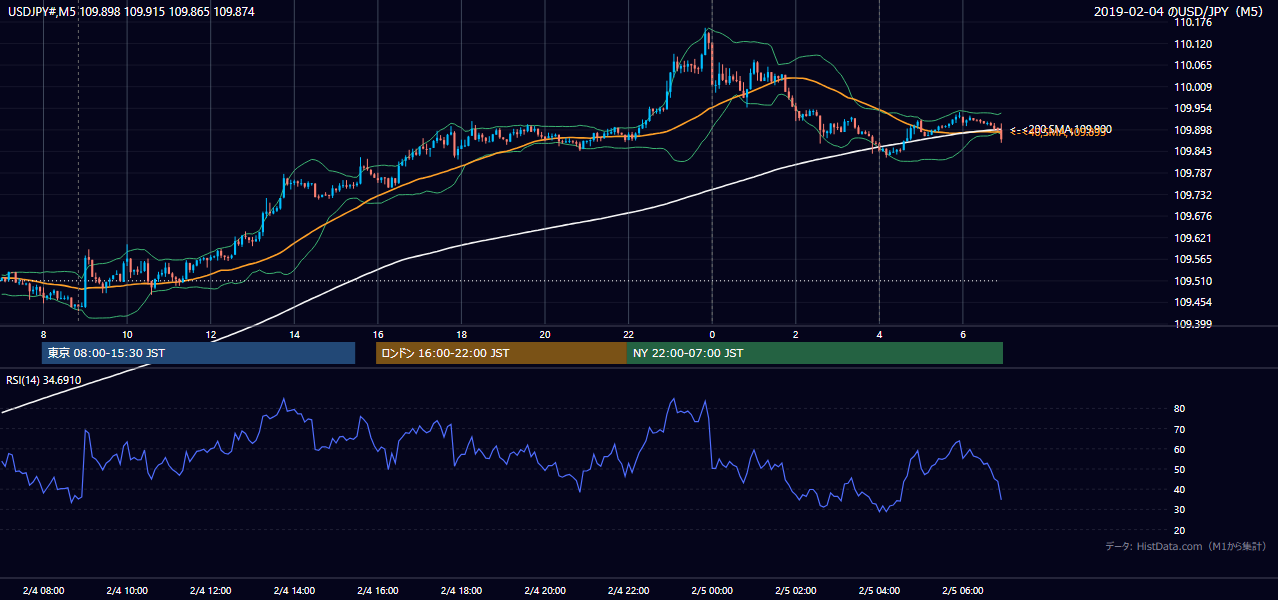This screenshot has width=1278, height=600.
Task: Click RSI scale value 30
Action: click(x=1180, y=510)
